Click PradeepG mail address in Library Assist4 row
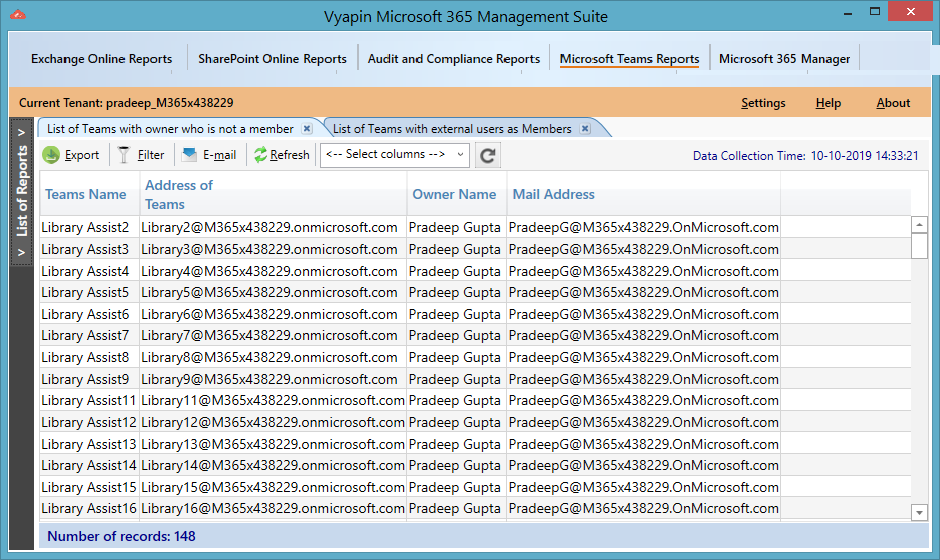The width and height of the screenshot is (940, 560). 644,271
